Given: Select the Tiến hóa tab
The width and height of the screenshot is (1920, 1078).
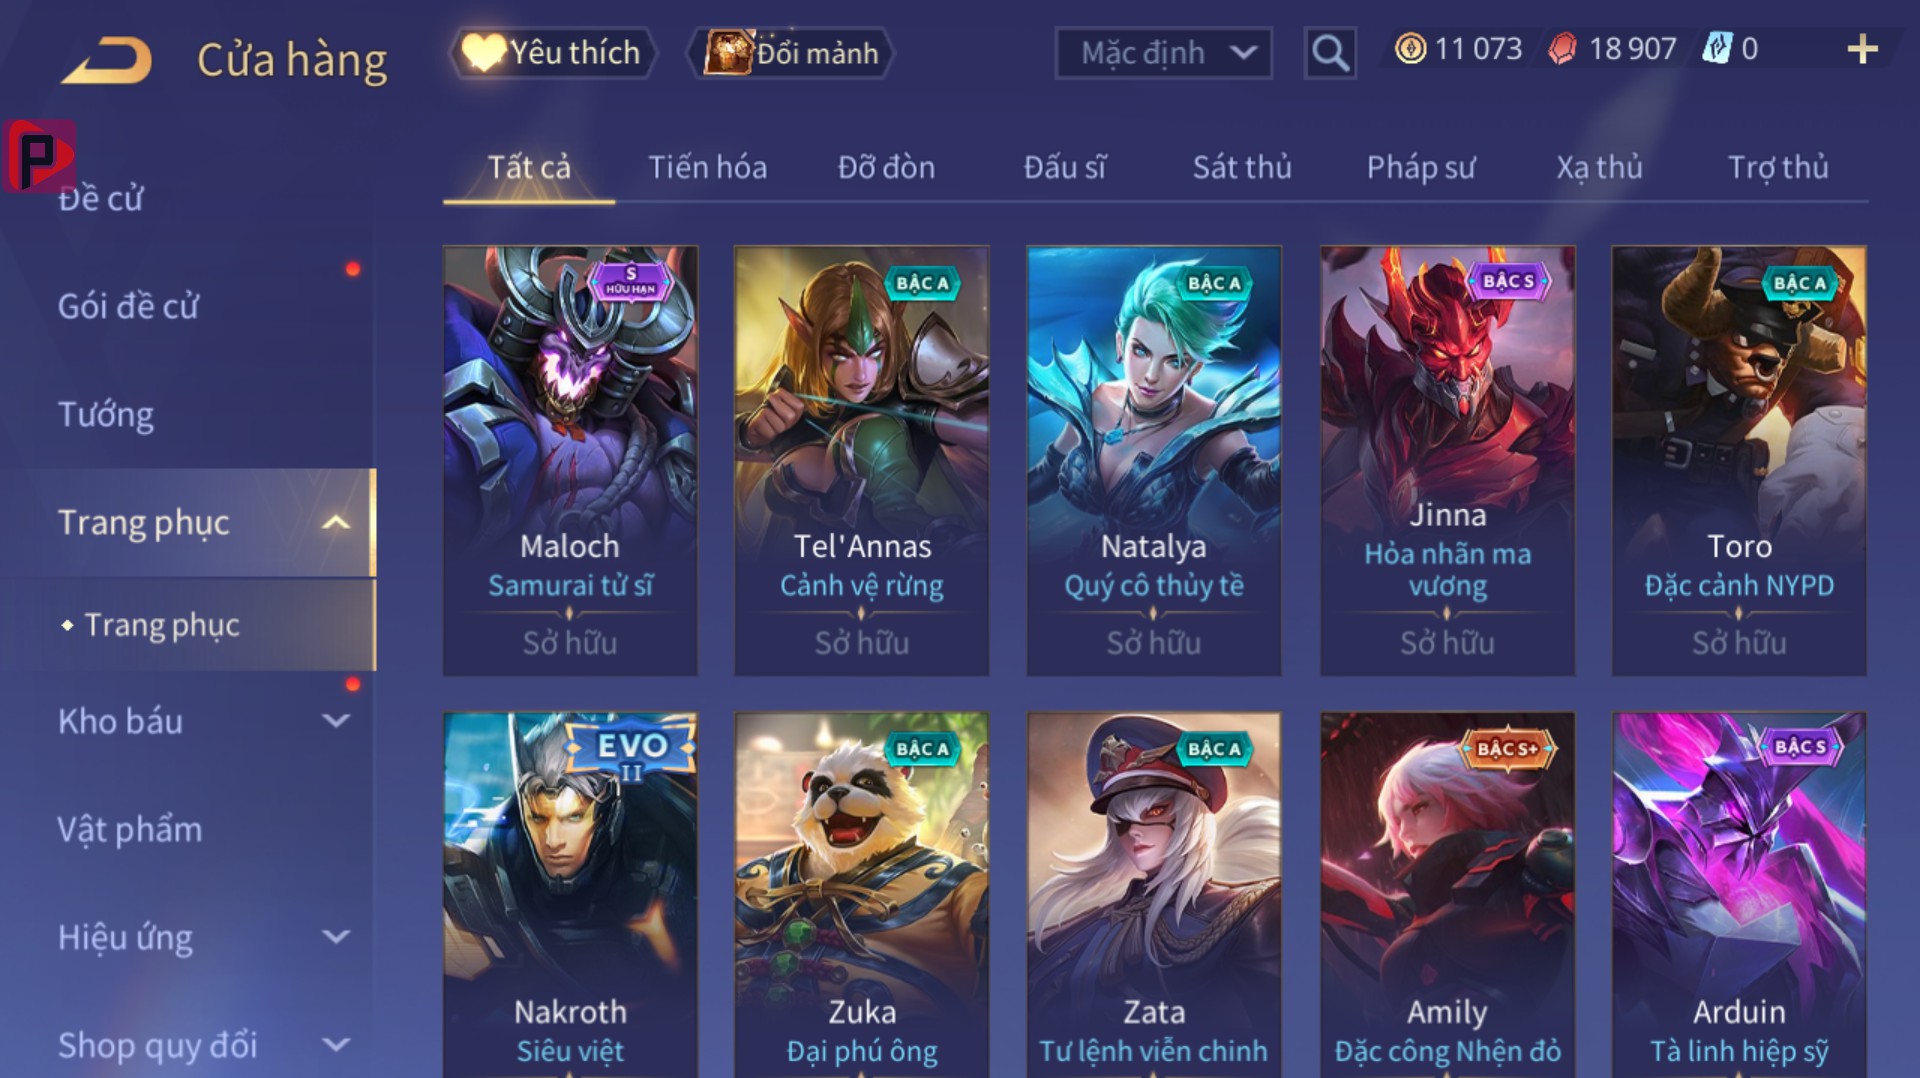Looking at the screenshot, I should click(708, 167).
